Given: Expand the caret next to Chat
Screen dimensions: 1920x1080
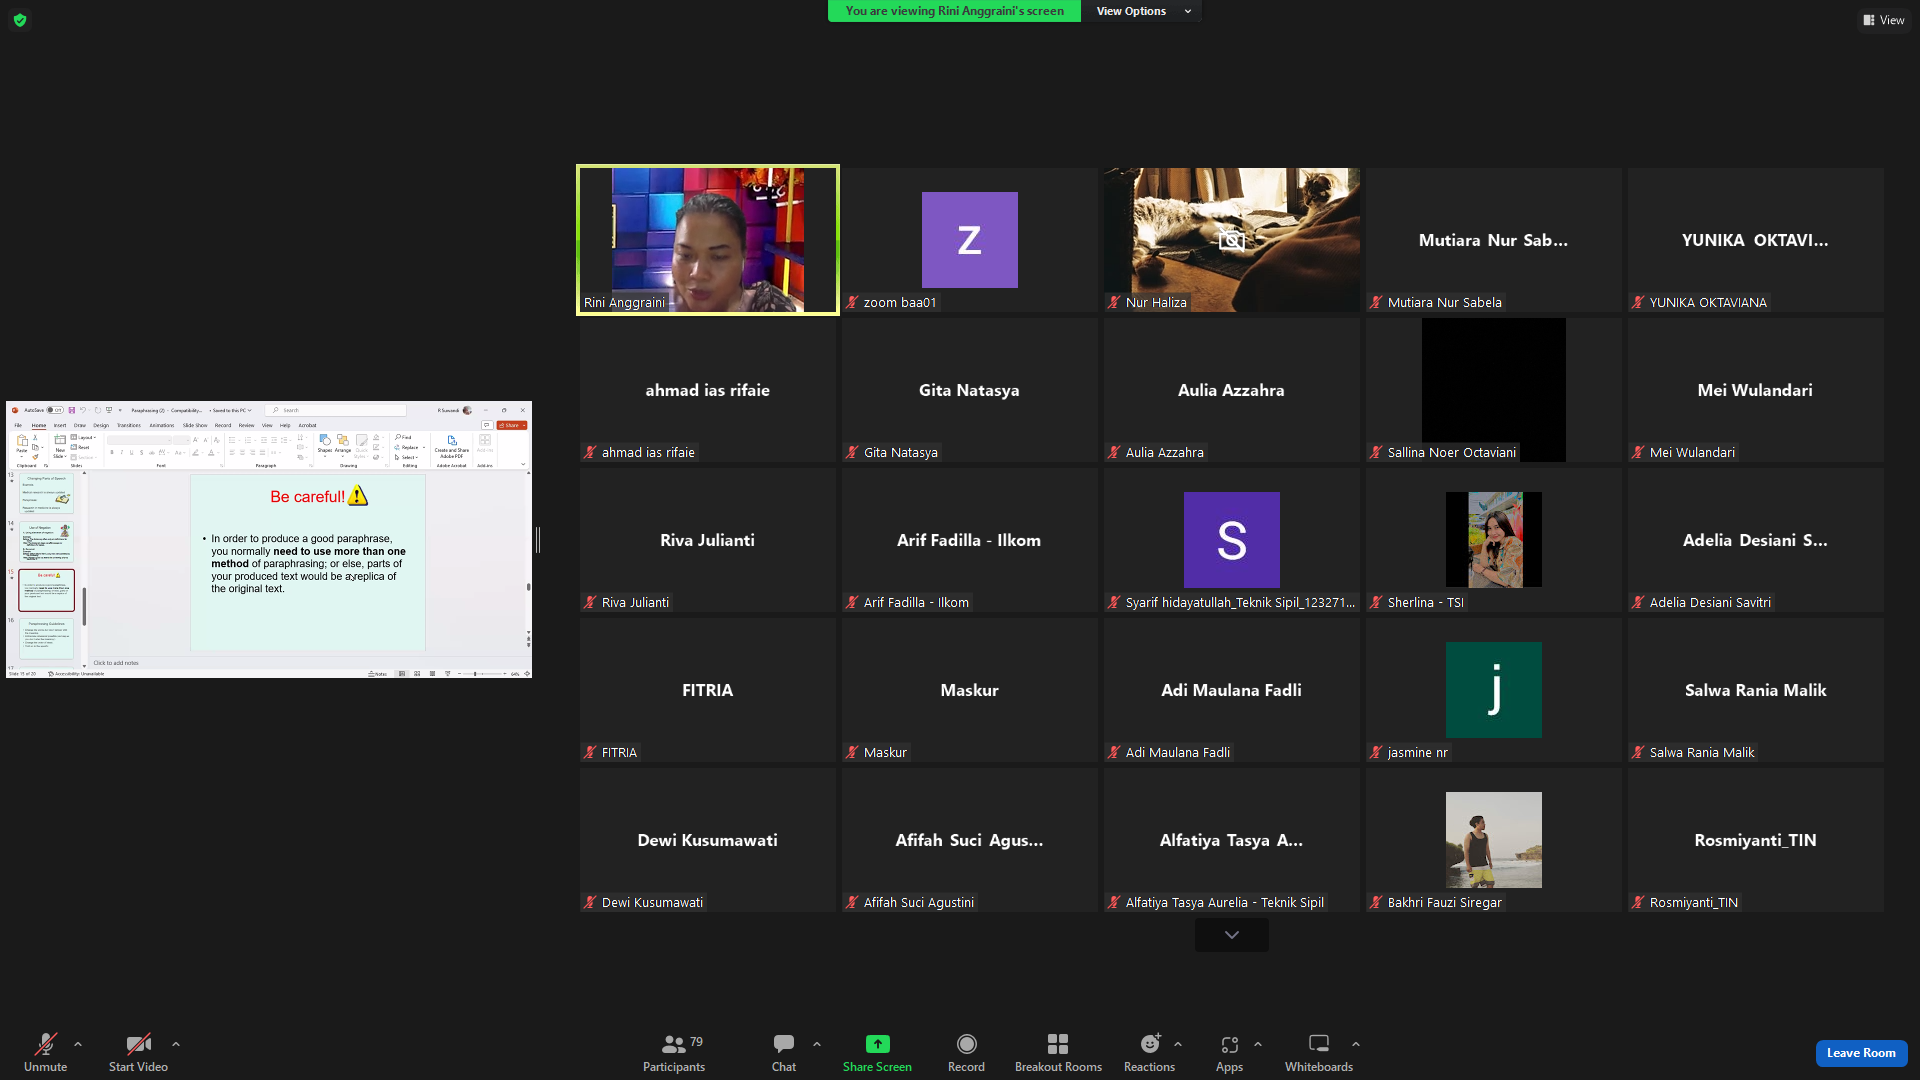Looking at the screenshot, I should 817,1044.
